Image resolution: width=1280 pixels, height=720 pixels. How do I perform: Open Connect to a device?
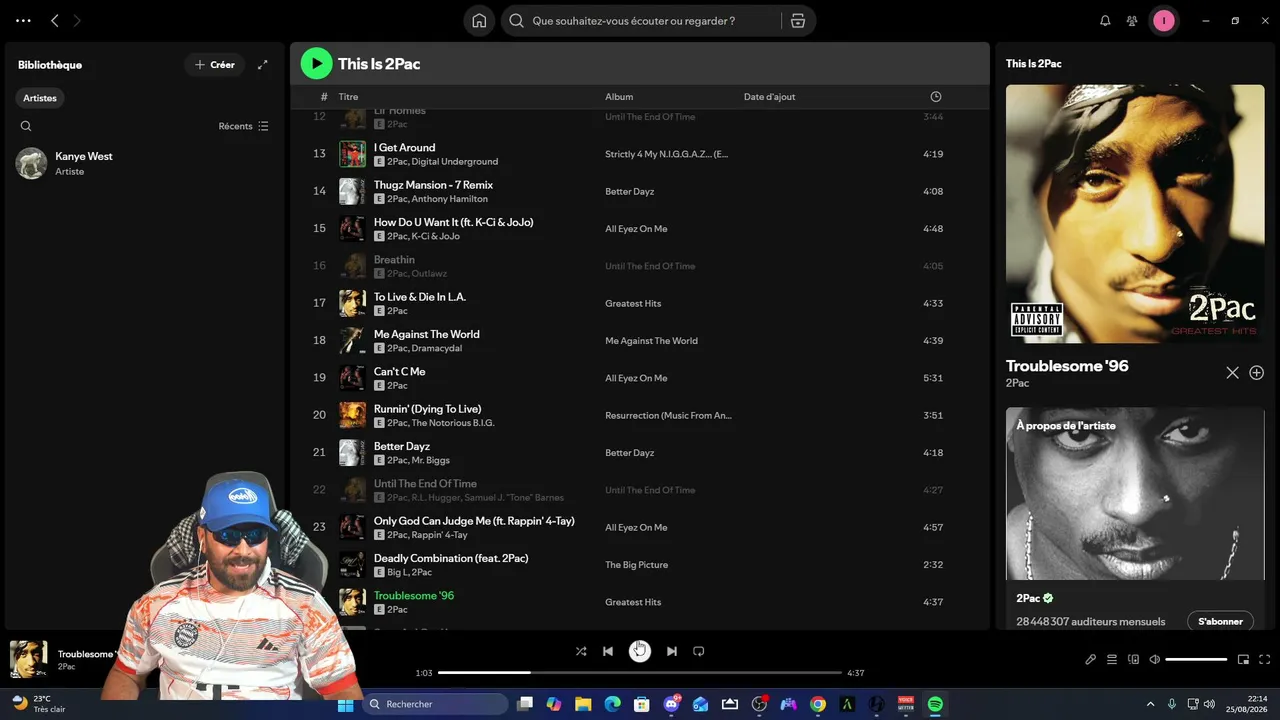coord(1133,660)
